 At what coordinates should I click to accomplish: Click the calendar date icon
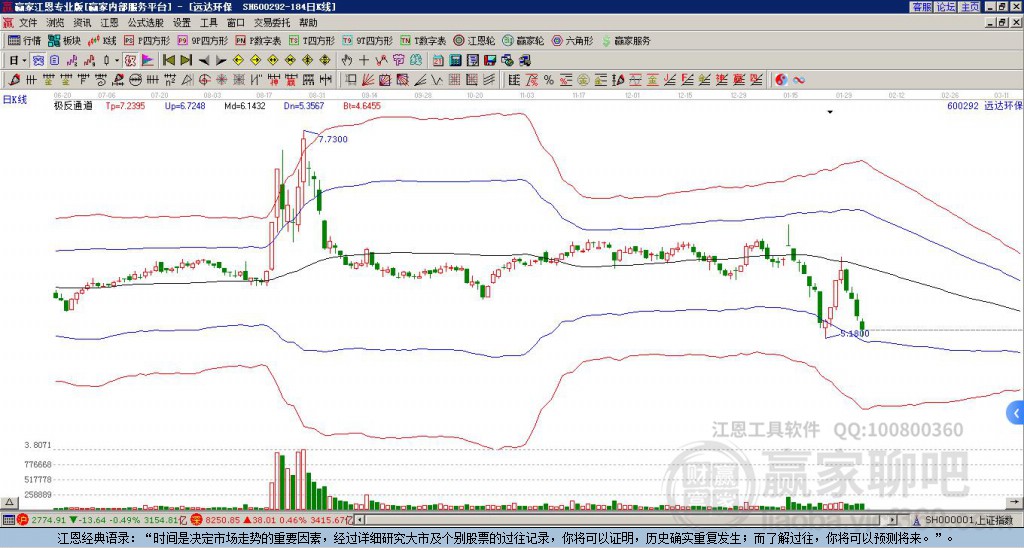point(438,61)
